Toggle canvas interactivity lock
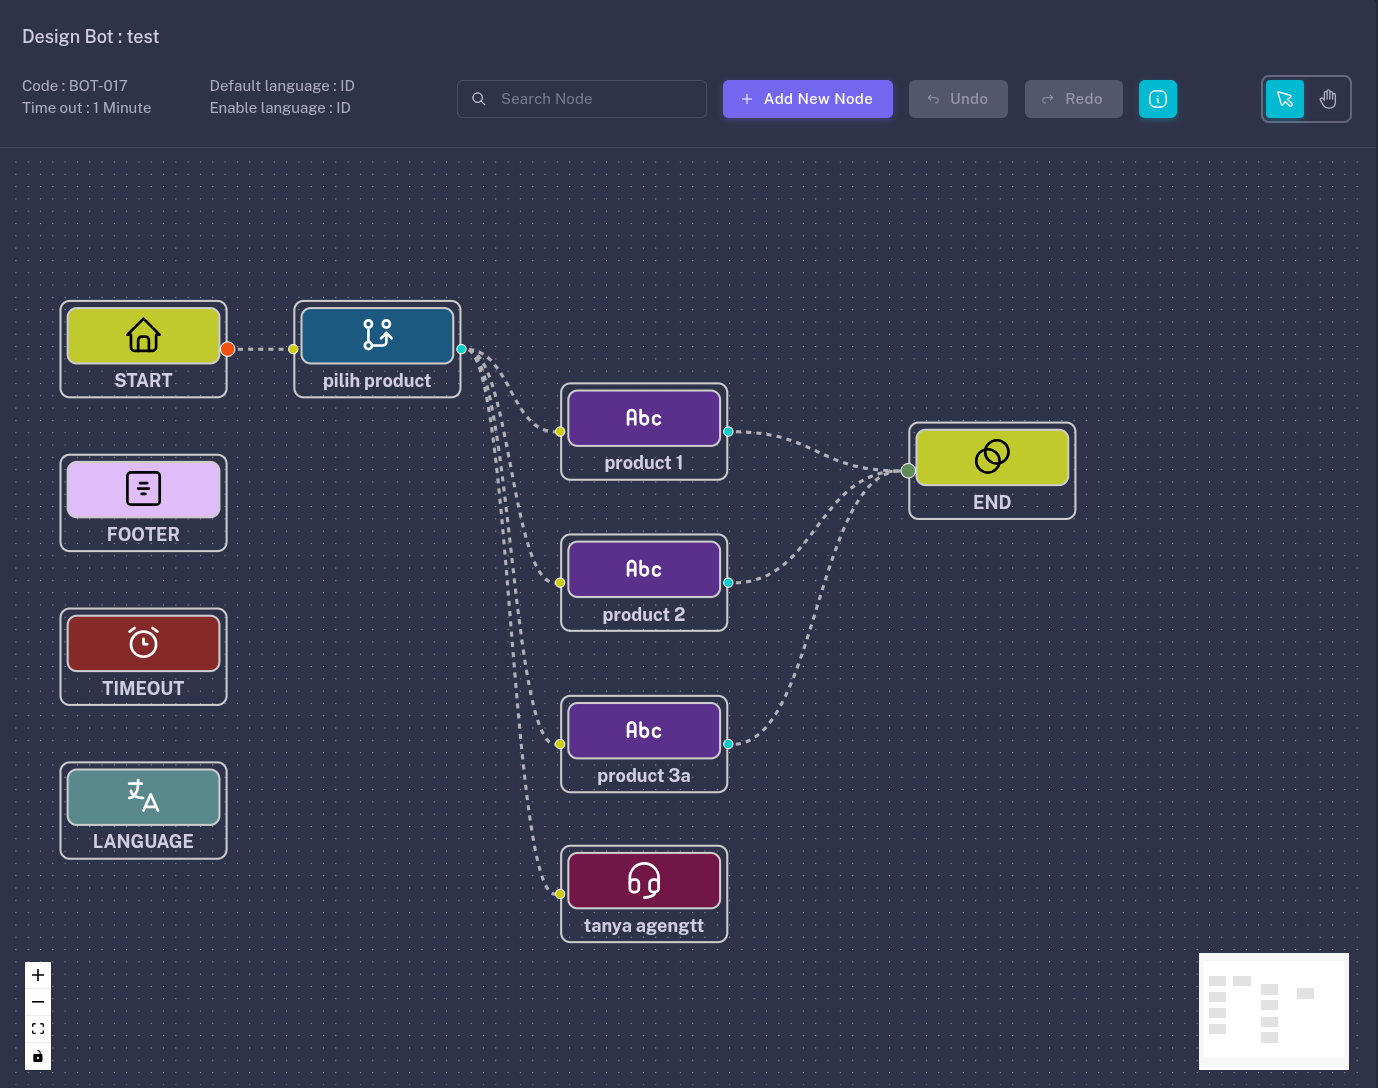 point(38,1056)
